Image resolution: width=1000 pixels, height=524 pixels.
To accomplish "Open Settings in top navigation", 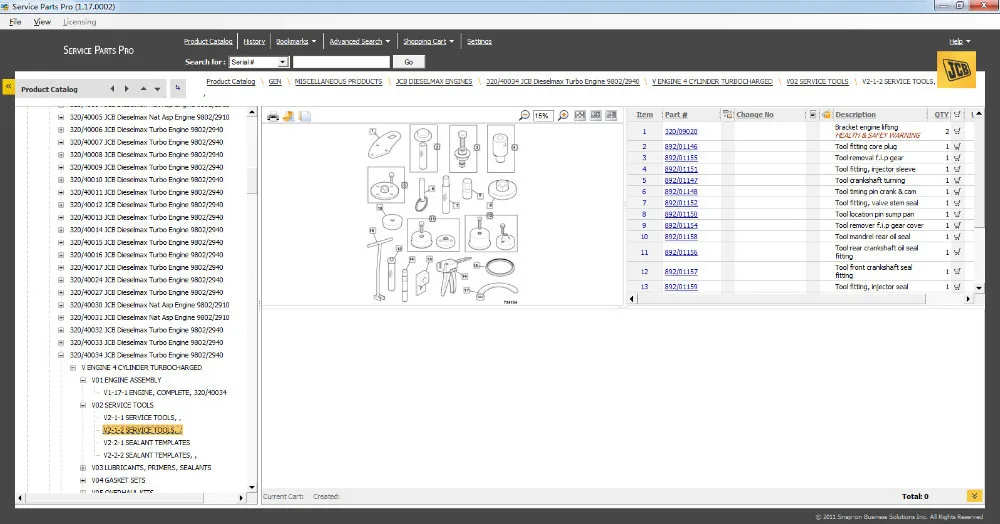I will (479, 41).
